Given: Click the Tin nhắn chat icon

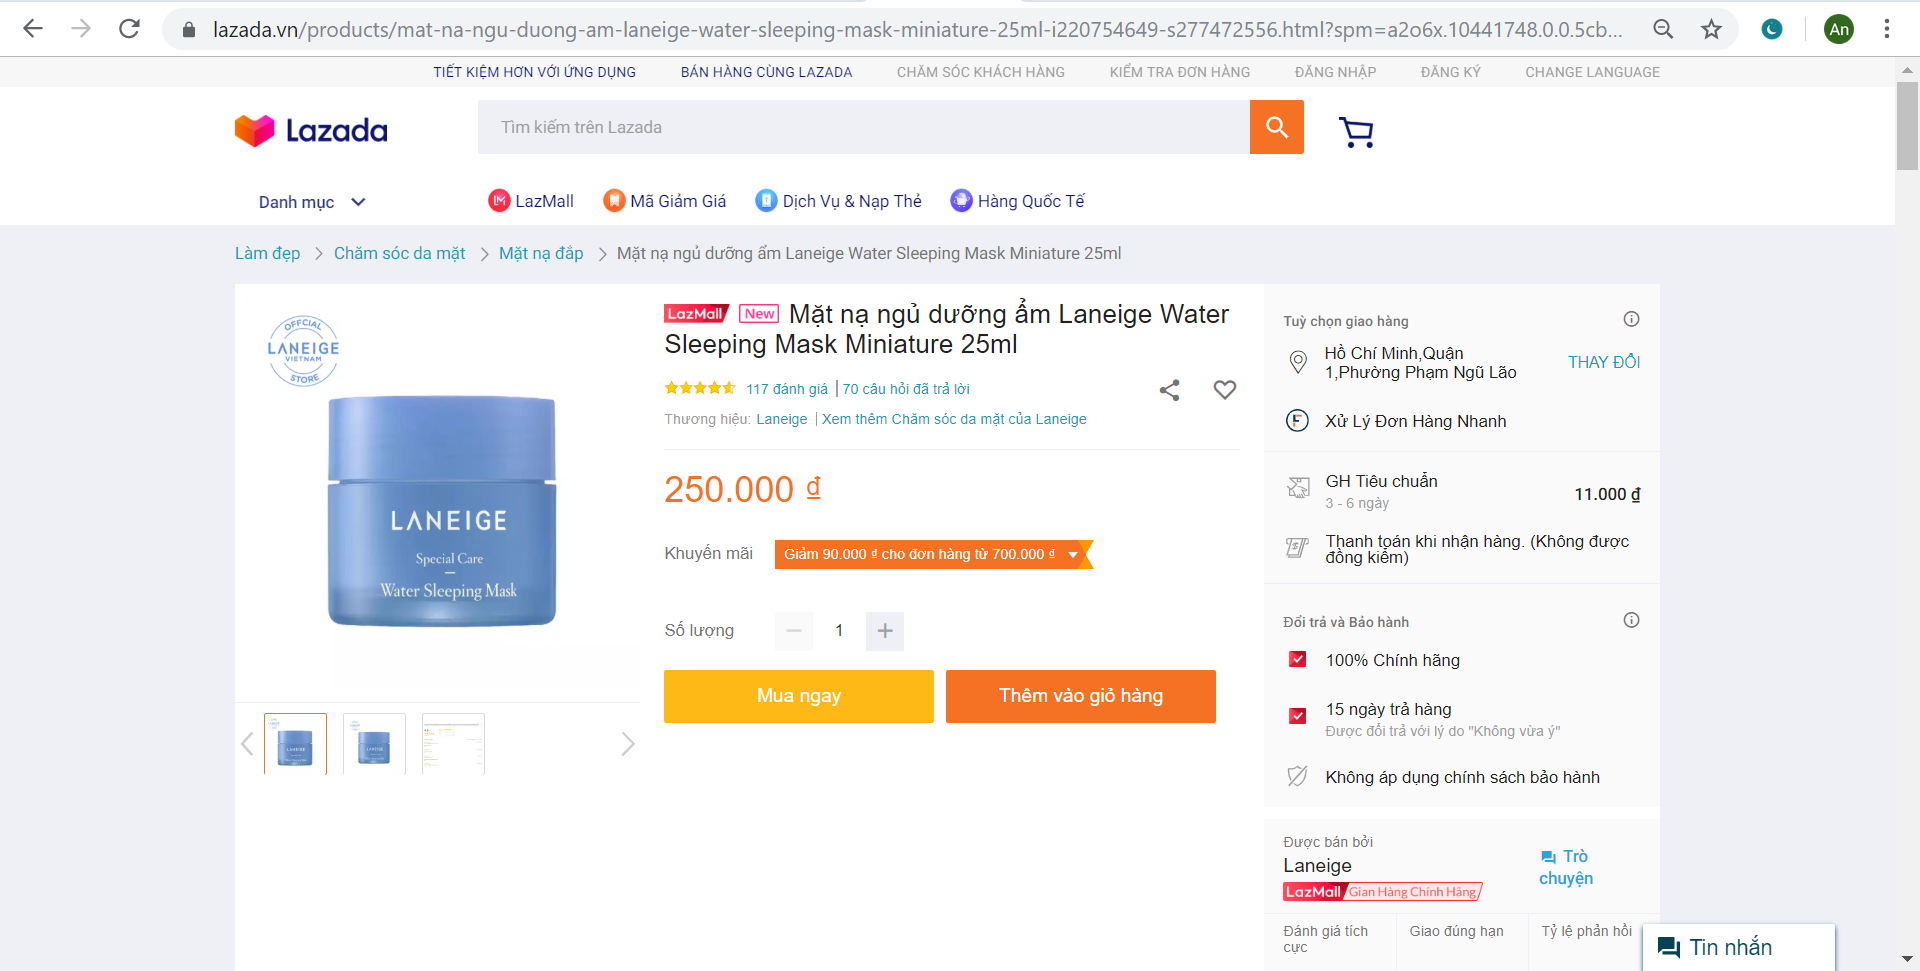Looking at the screenshot, I should coord(1669,947).
